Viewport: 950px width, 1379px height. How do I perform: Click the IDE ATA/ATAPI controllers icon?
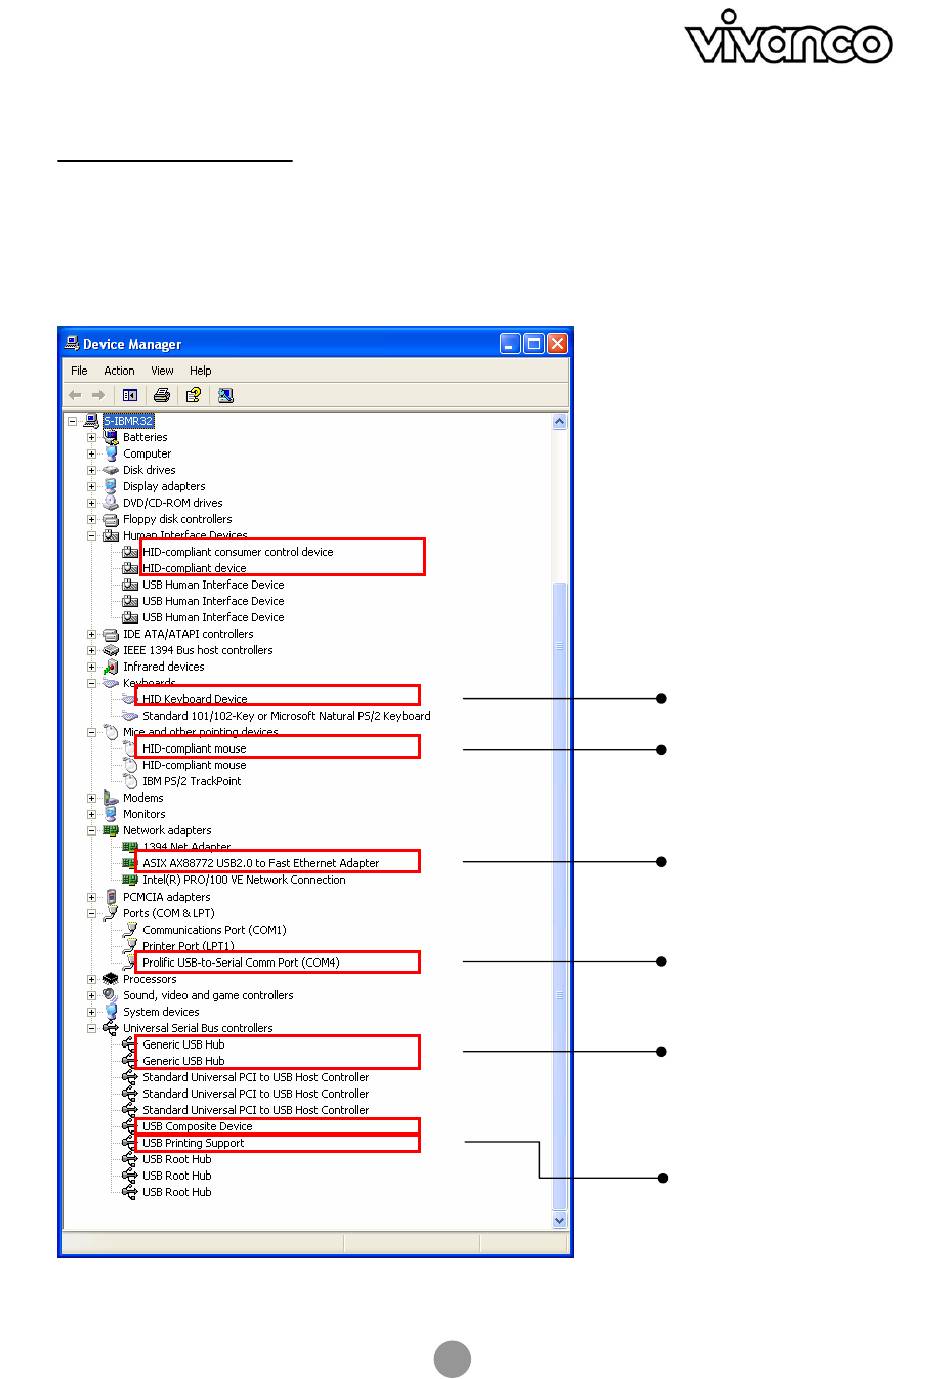(x=111, y=634)
